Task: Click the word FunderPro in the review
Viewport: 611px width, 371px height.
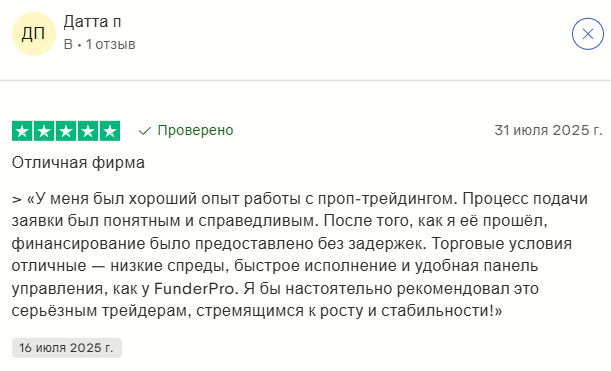Action: [x=195, y=289]
